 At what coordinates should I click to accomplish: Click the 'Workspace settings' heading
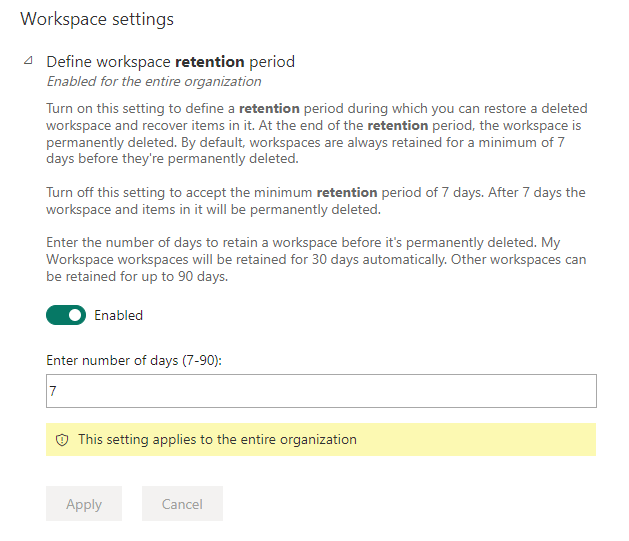97,19
